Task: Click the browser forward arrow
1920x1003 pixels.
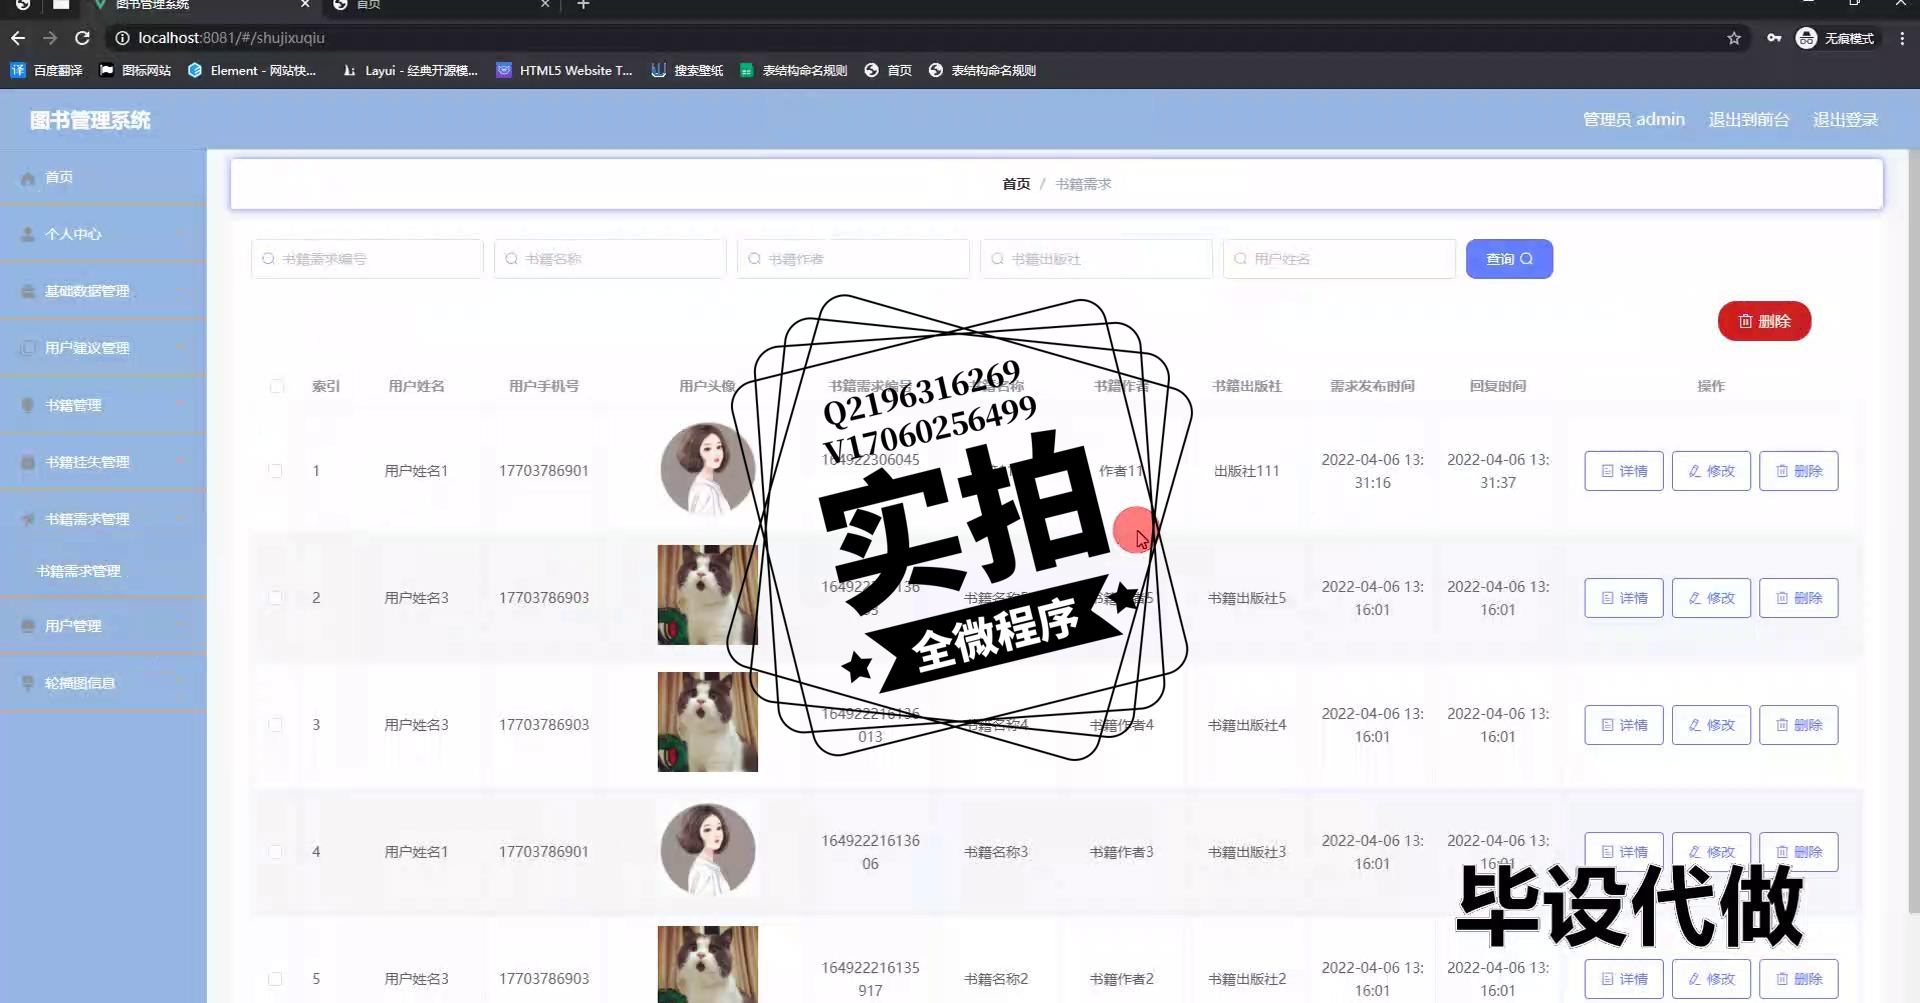Action: tap(50, 38)
